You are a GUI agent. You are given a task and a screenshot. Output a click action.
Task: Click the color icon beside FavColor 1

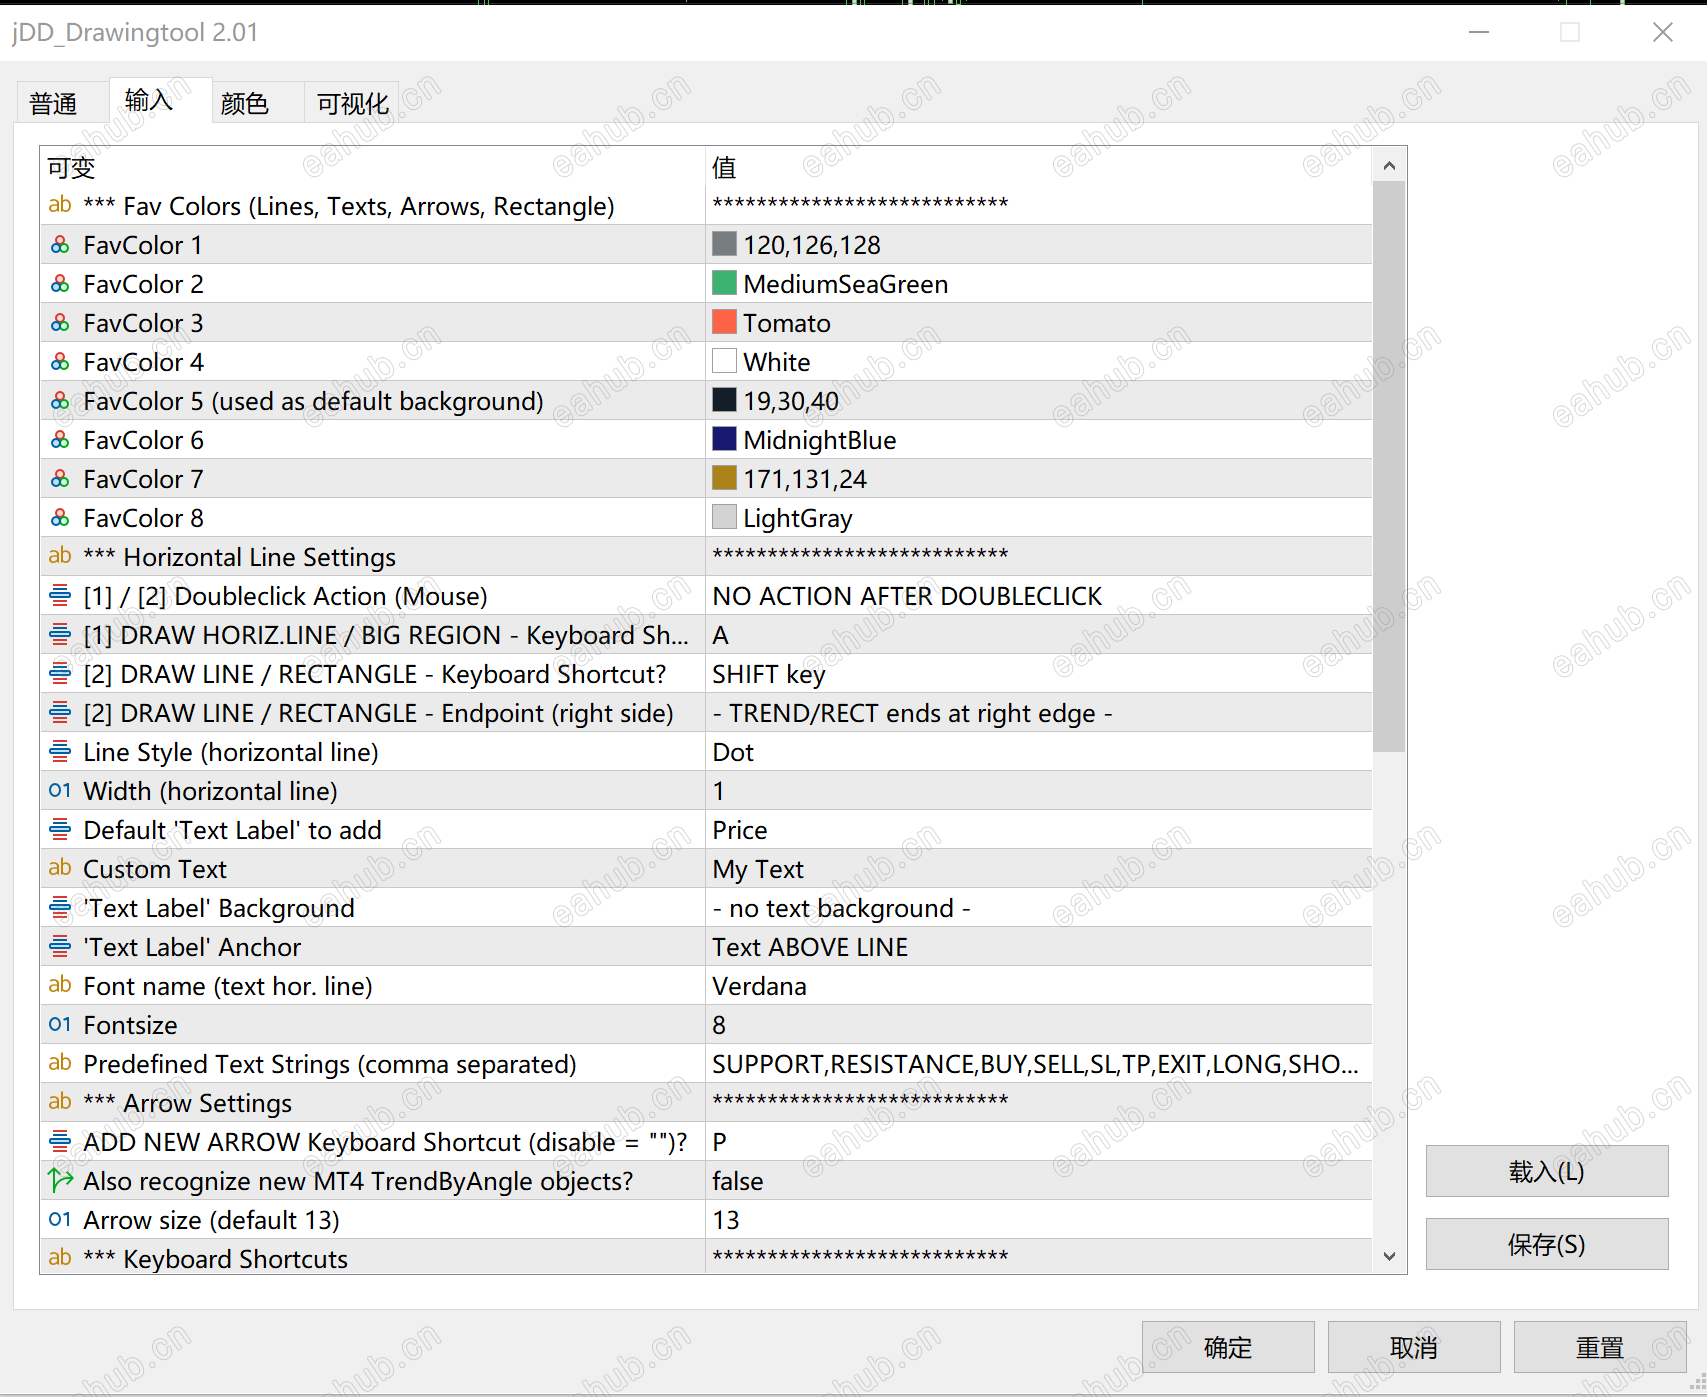pyautogui.click(x=60, y=245)
